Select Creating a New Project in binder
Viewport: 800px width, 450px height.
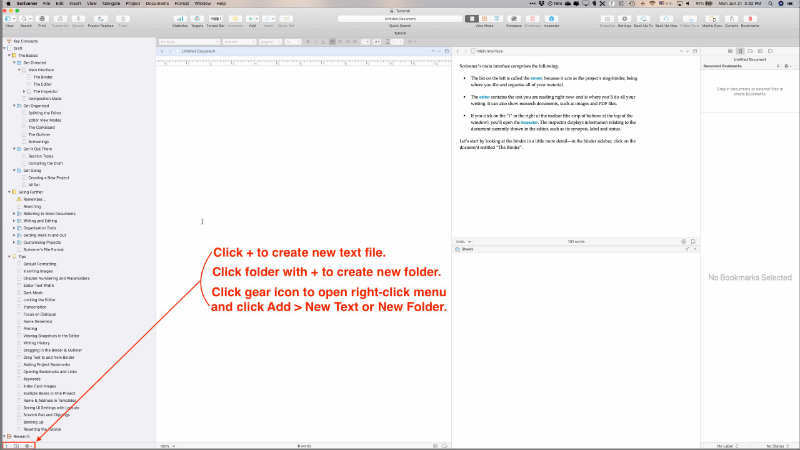pos(48,178)
